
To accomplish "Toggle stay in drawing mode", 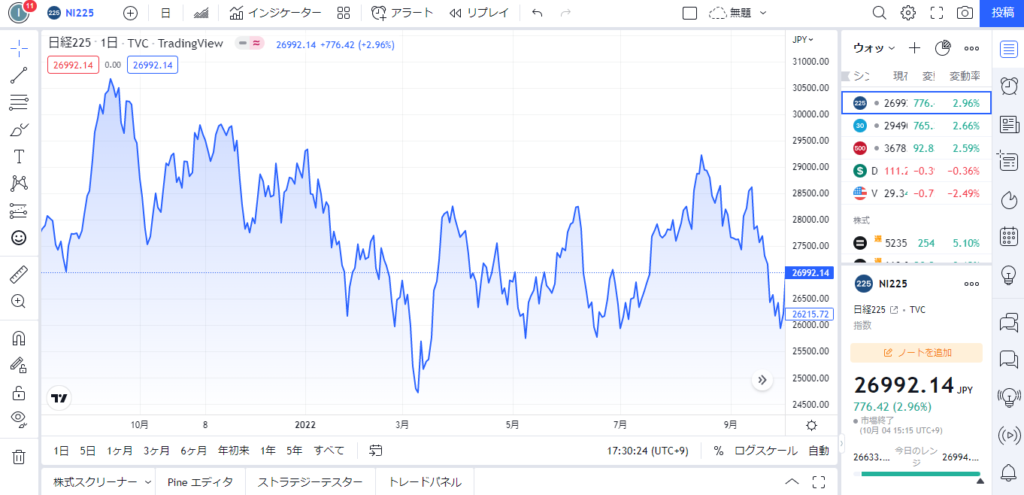I will pyautogui.click(x=19, y=365).
